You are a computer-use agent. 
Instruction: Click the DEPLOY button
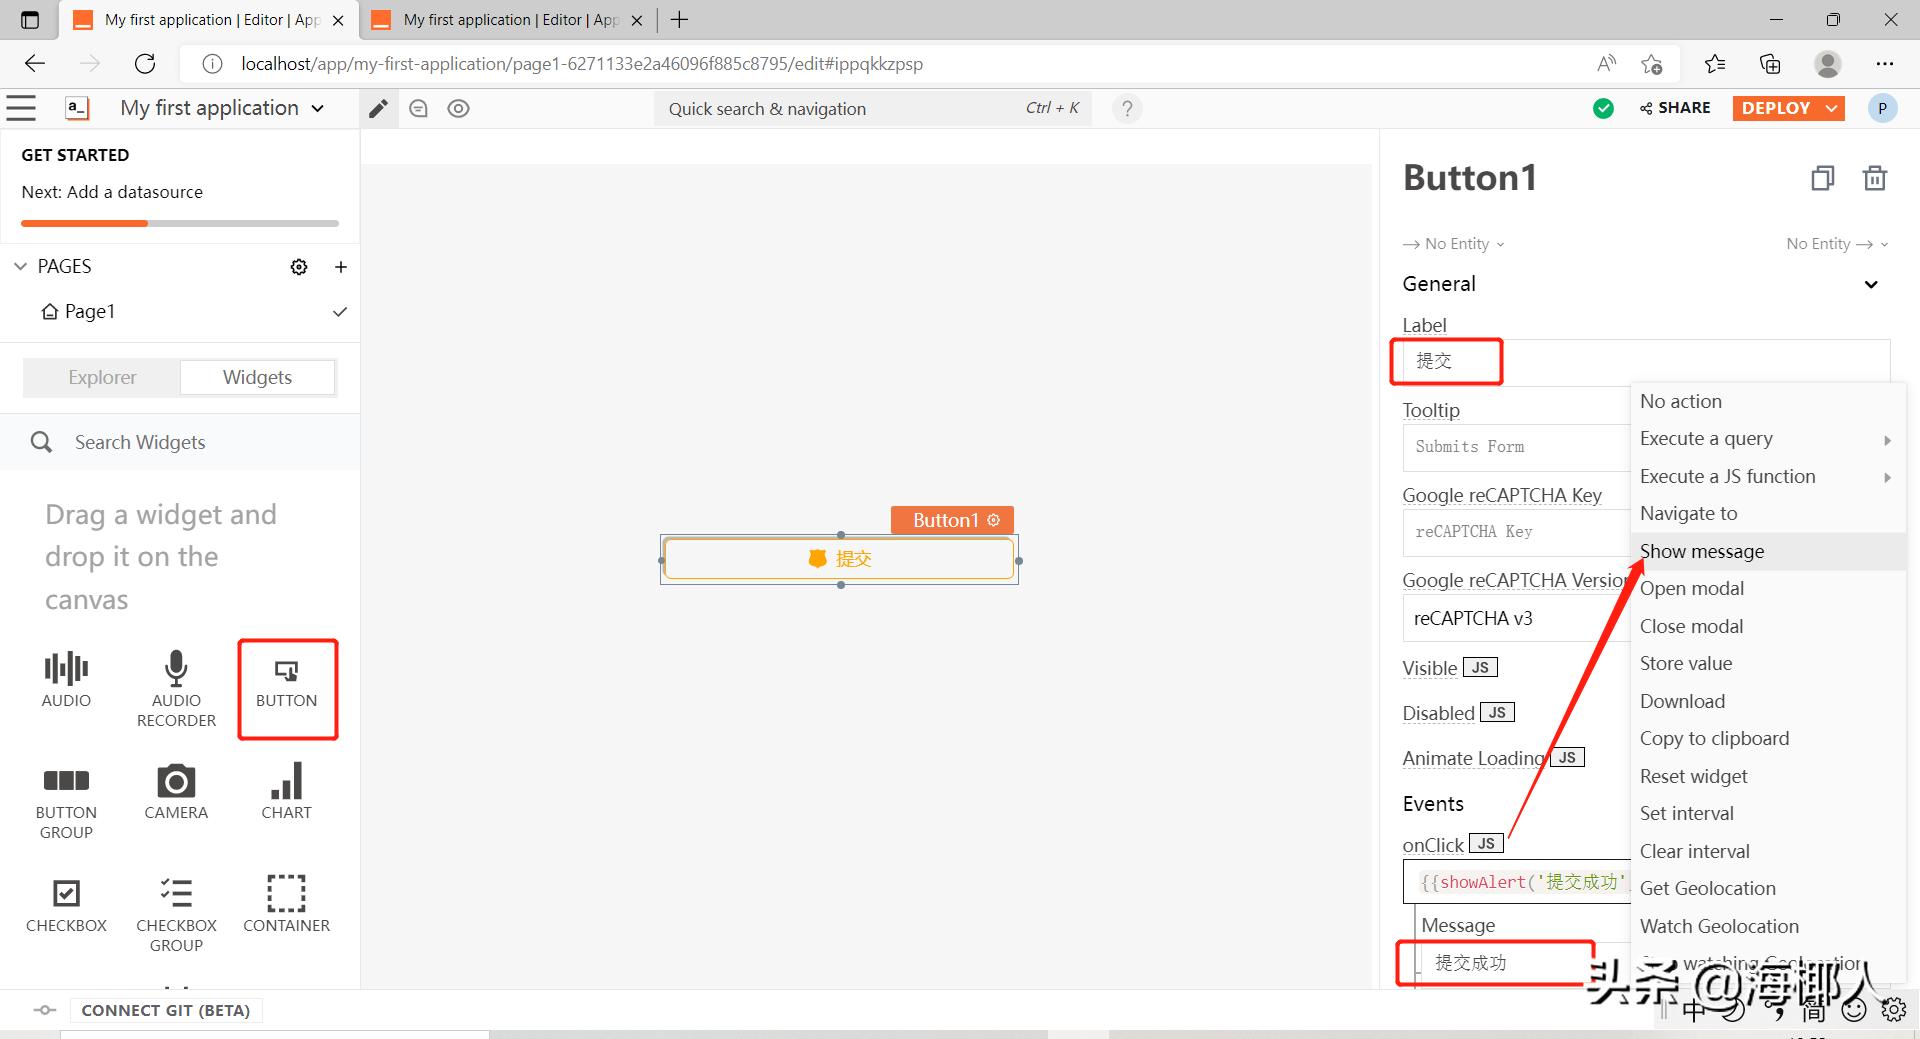(1776, 108)
